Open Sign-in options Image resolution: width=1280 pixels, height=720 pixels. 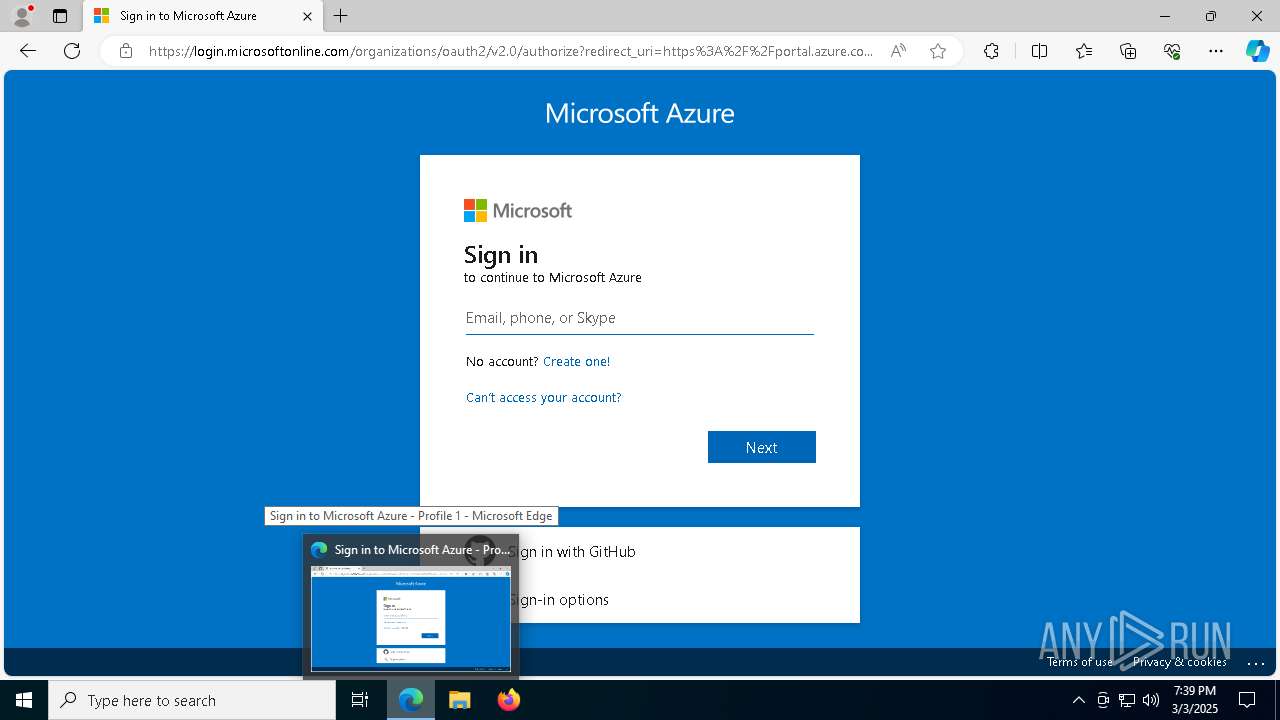[639, 599]
